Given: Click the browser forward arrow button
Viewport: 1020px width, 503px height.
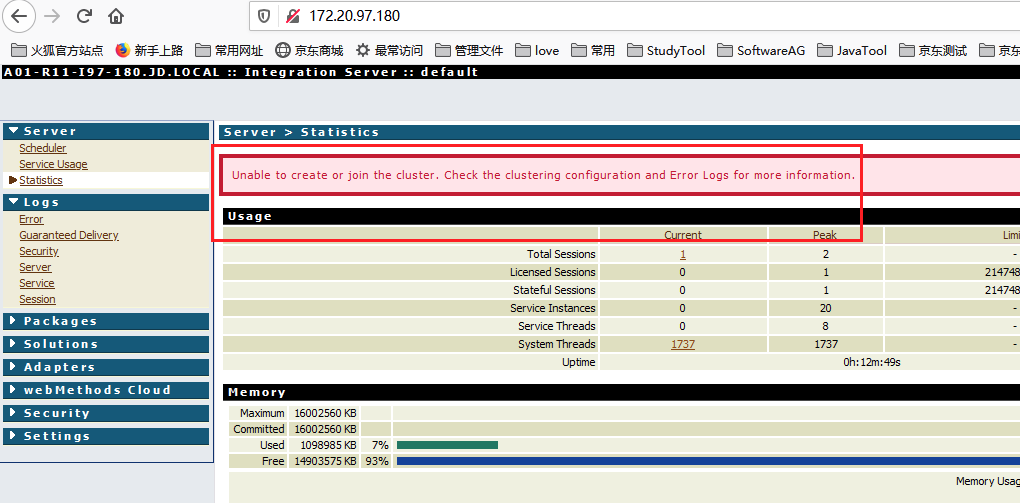Looking at the screenshot, I should (x=52, y=16).
